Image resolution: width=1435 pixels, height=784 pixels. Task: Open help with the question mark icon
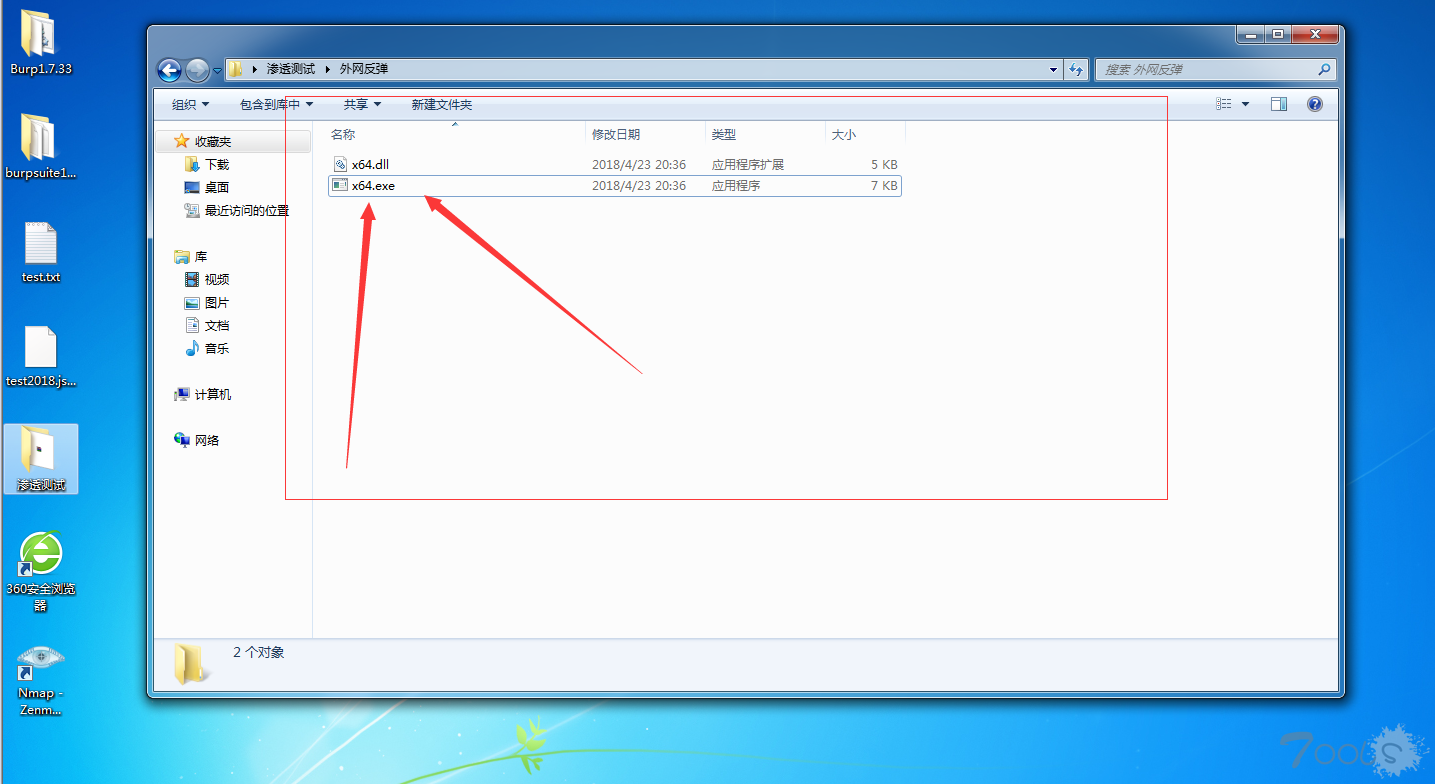1315,104
